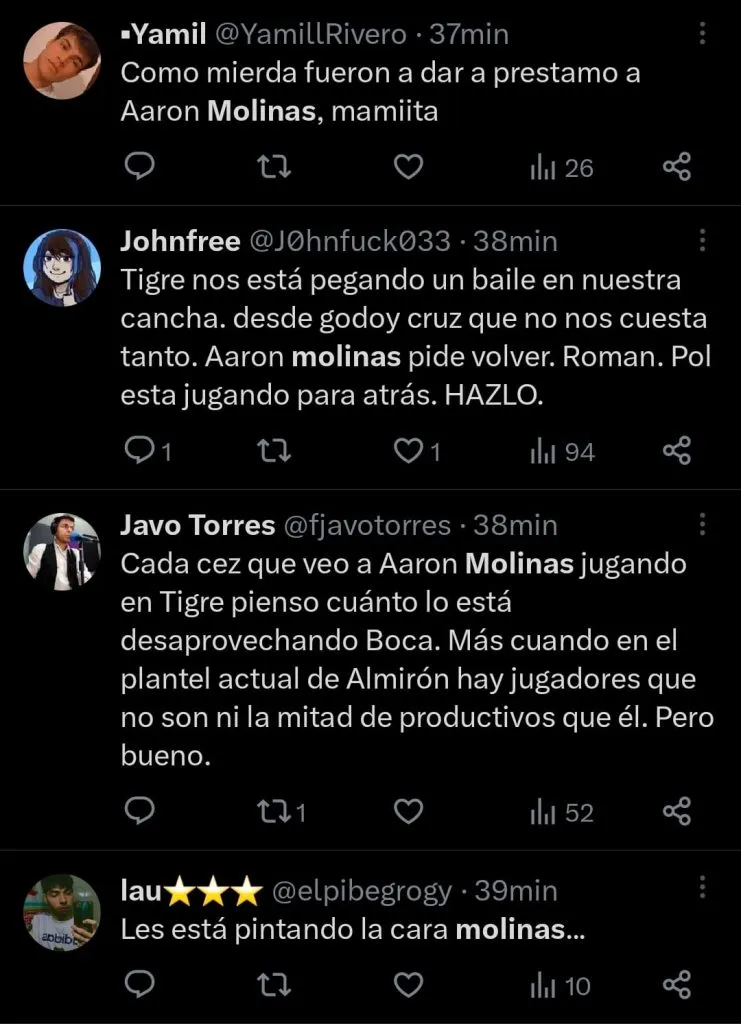The width and height of the screenshot is (741, 1024).
Task: Open more options for Johnfree's tweet
Action: [702, 241]
